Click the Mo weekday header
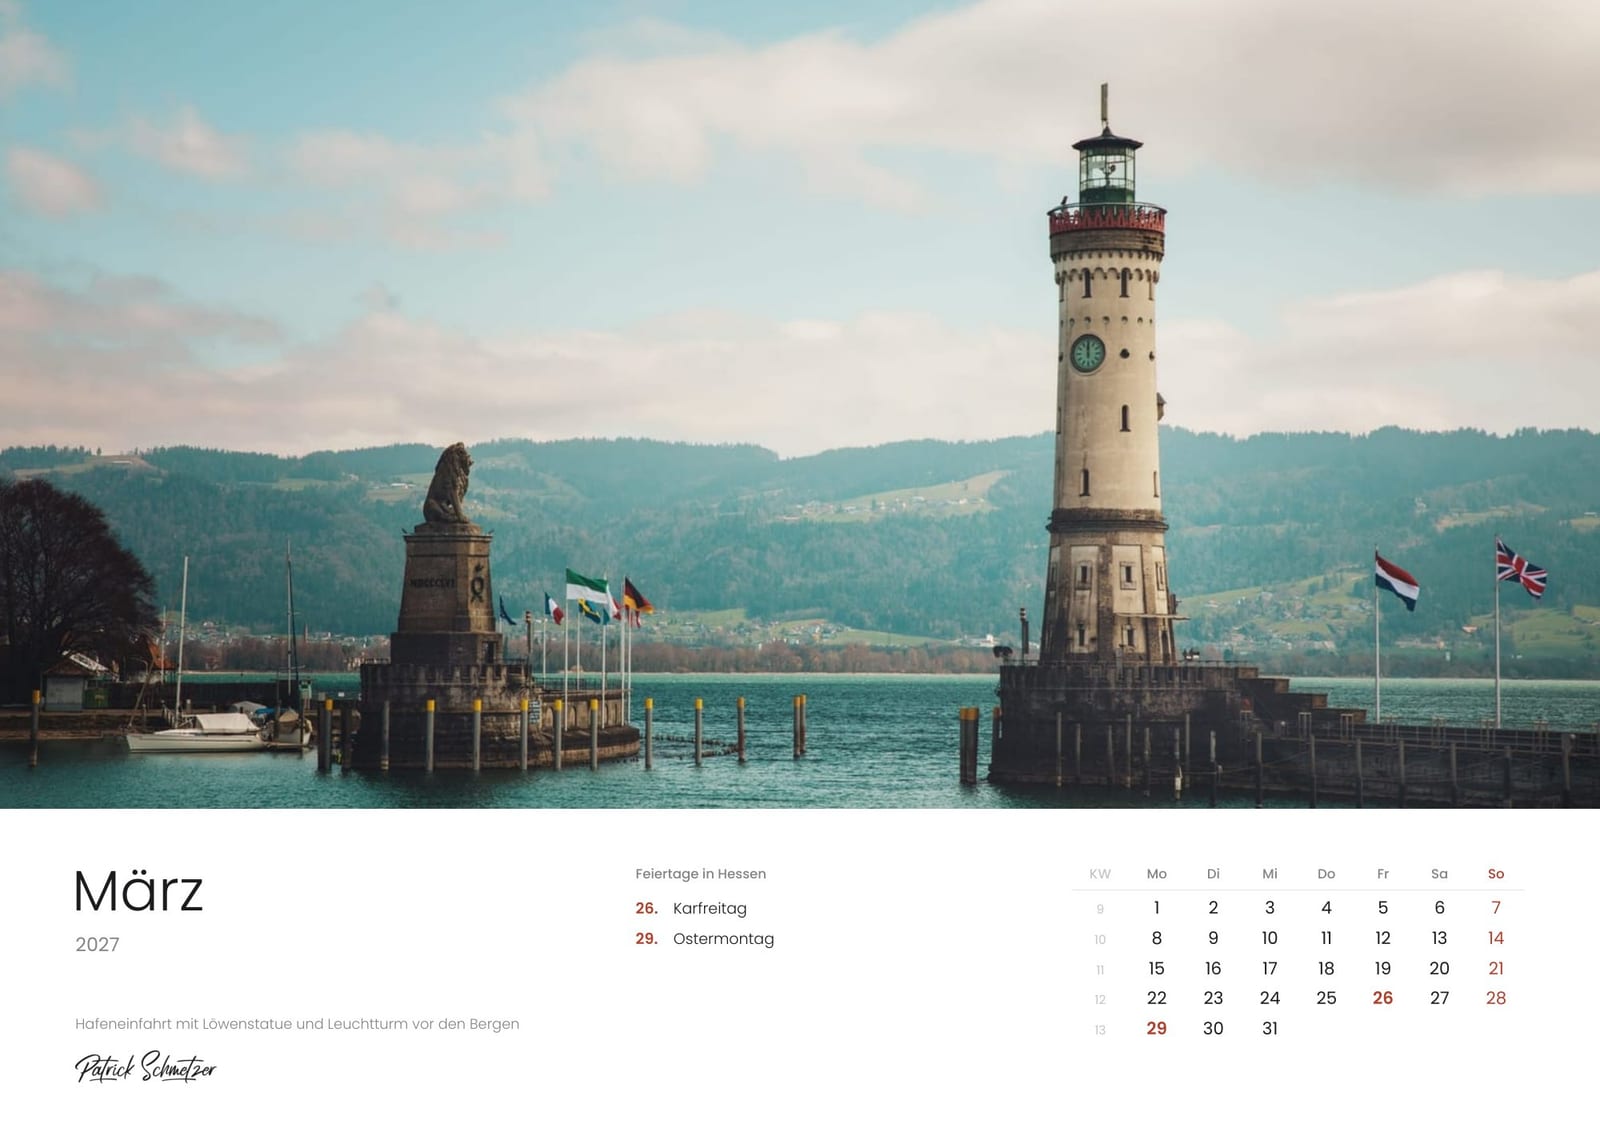Screen dimensions: 1600x1132 click(x=1157, y=874)
